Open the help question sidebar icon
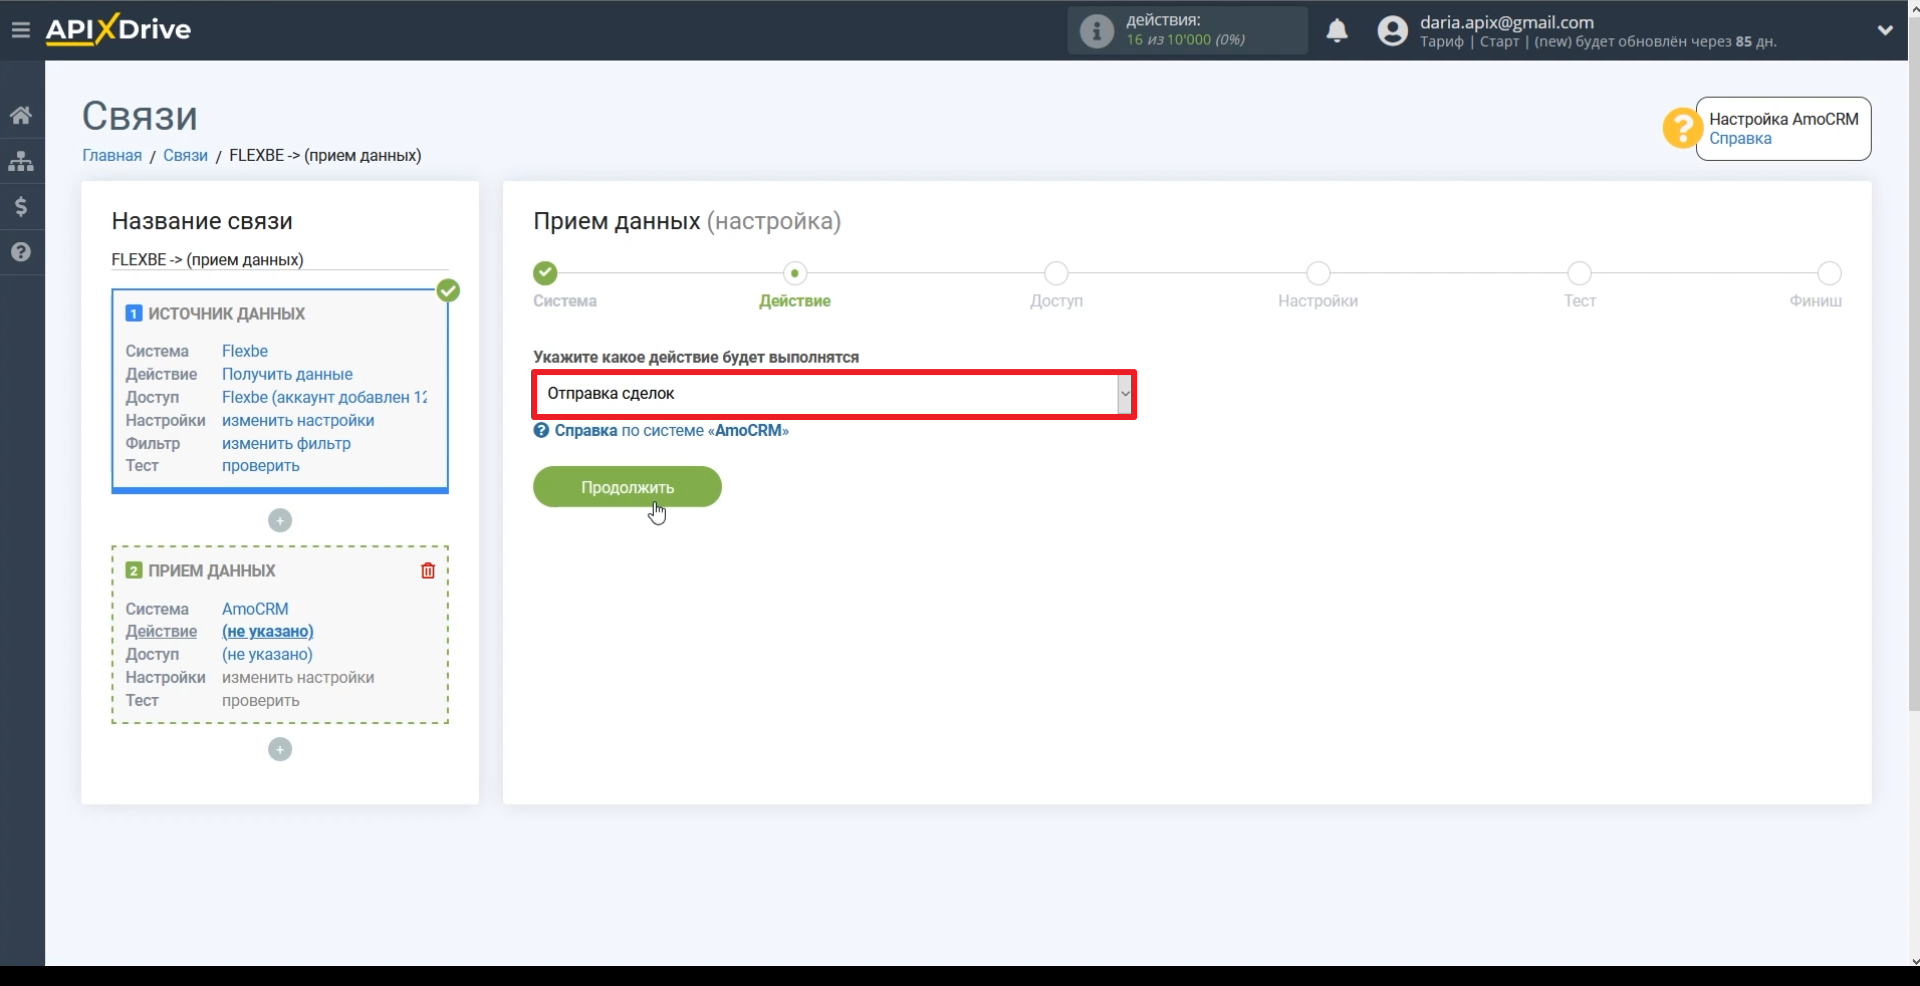Image resolution: width=1920 pixels, height=986 pixels. coord(21,252)
